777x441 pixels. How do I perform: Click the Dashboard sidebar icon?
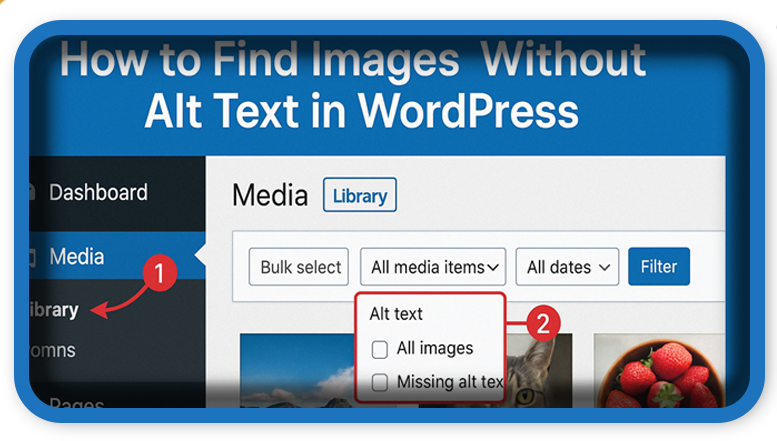pyautogui.click(x=32, y=192)
